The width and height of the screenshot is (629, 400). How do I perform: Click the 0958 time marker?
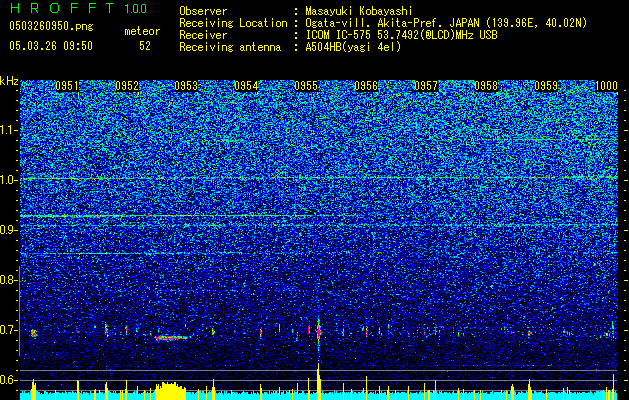[x=486, y=86]
